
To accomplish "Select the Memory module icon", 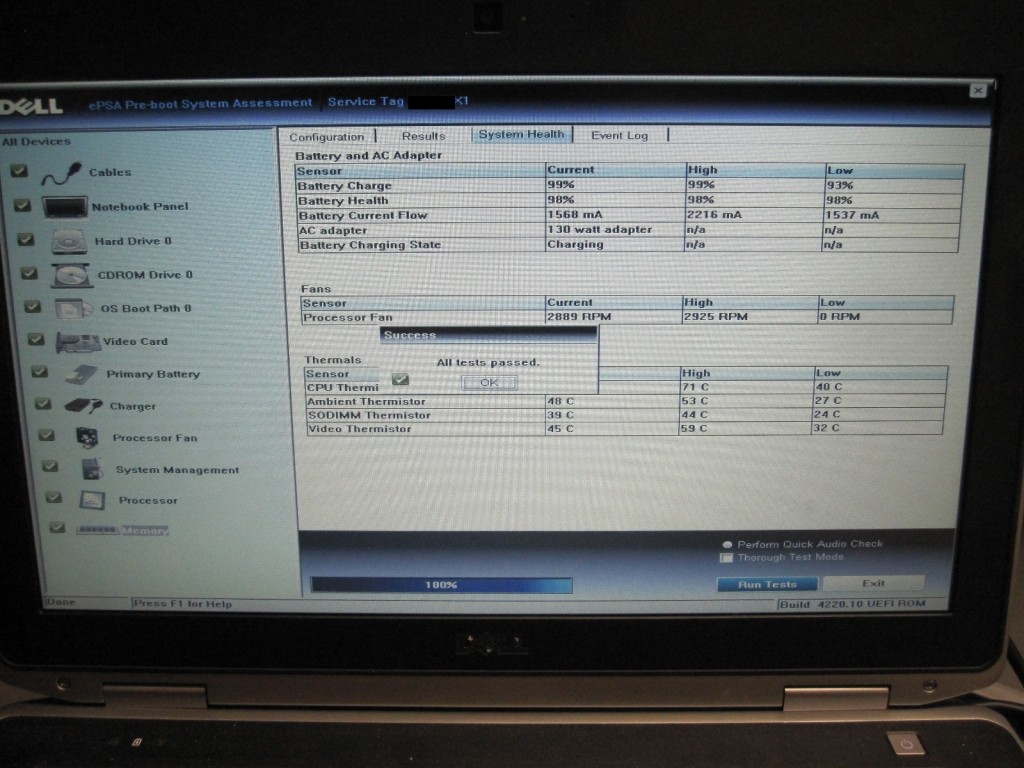I will [x=97, y=530].
